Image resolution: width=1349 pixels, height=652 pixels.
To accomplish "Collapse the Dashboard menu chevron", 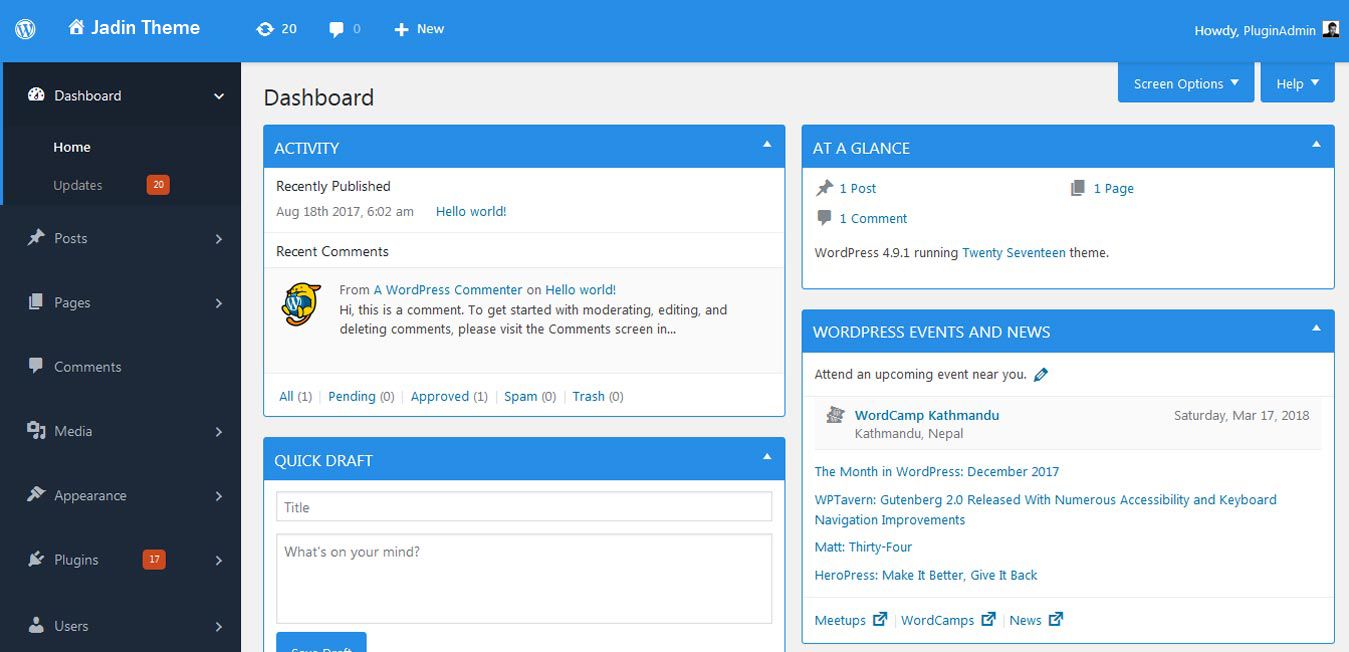I will click(x=219, y=96).
